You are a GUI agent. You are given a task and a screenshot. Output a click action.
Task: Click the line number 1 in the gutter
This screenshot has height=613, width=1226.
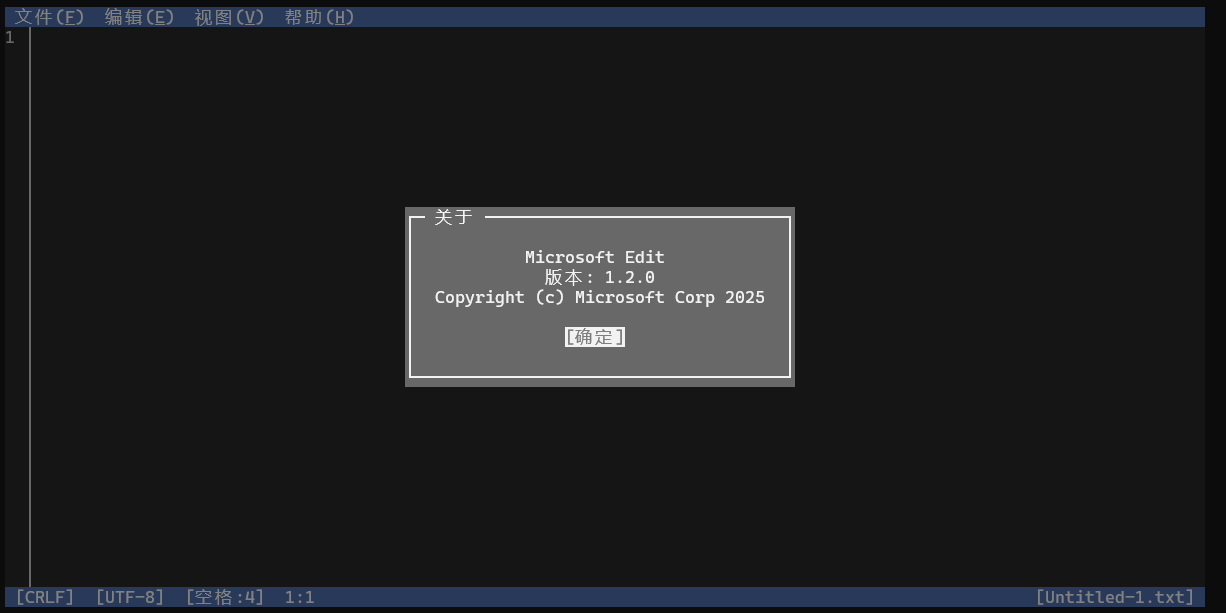pyautogui.click(x=10, y=37)
